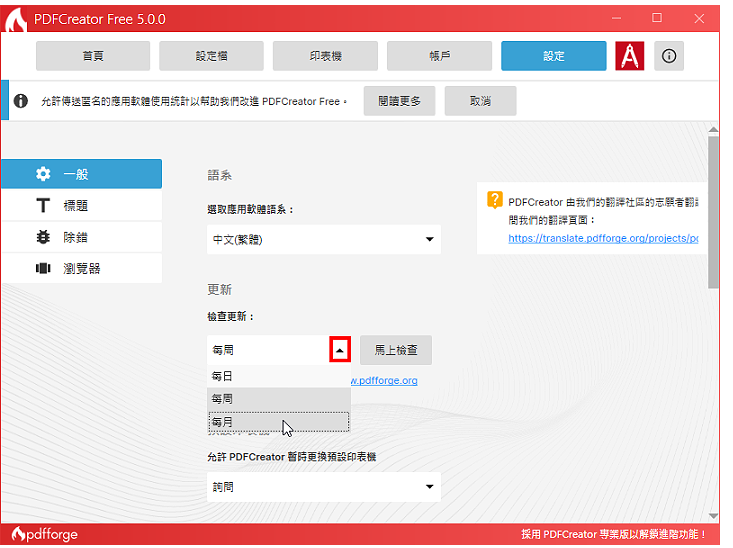Click the scrollbar up arrow
The height and width of the screenshot is (548, 733).
click(x=713, y=130)
